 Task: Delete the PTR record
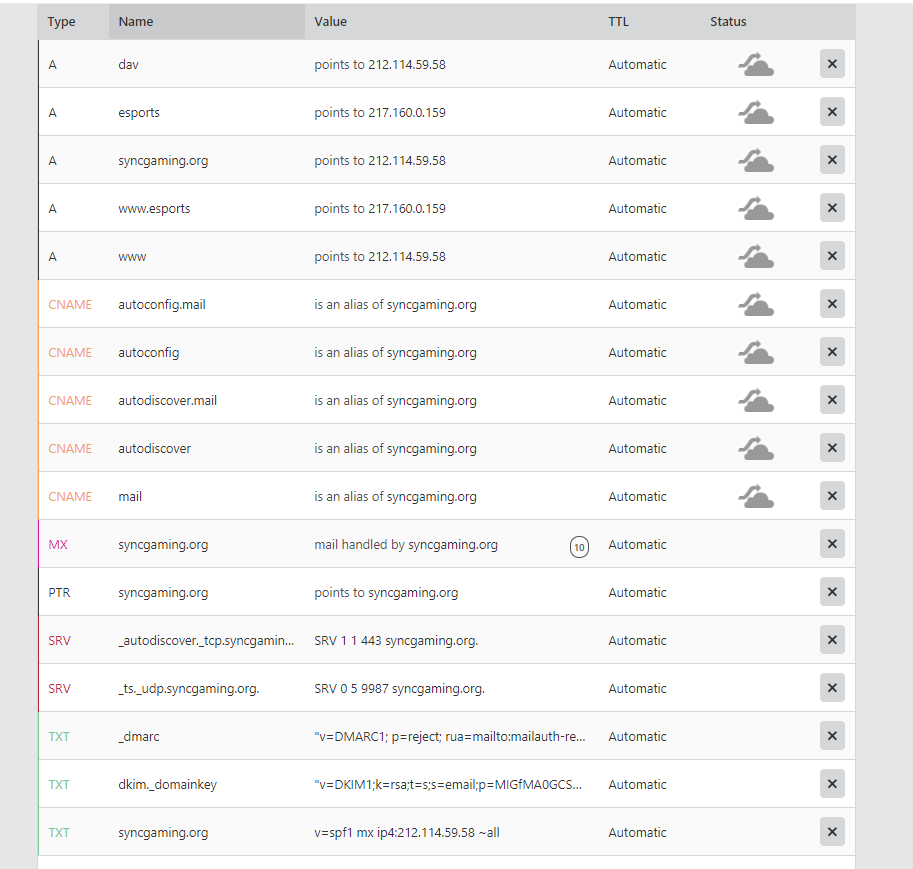click(832, 592)
